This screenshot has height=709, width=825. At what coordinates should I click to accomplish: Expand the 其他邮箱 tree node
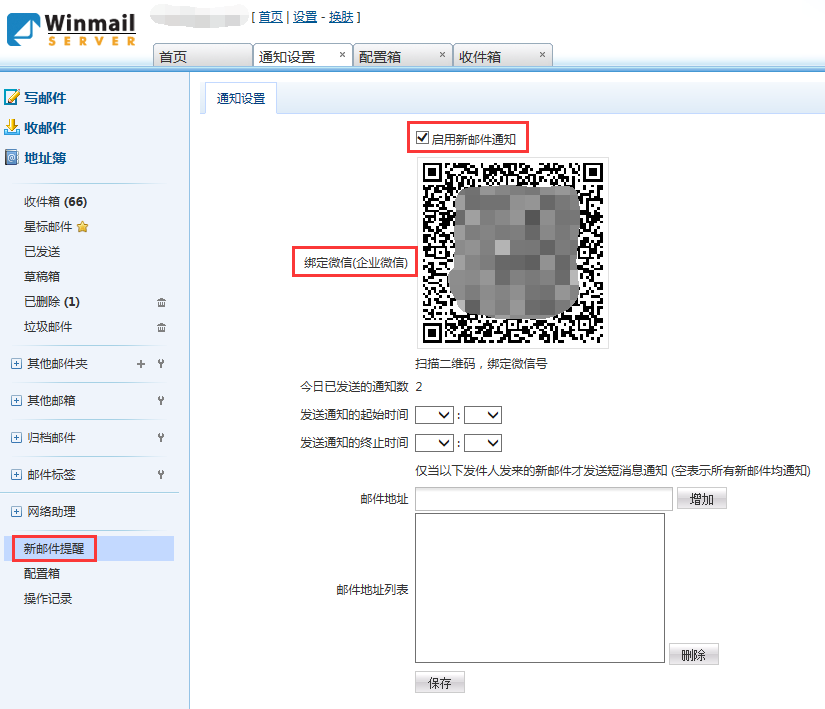pos(16,400)
